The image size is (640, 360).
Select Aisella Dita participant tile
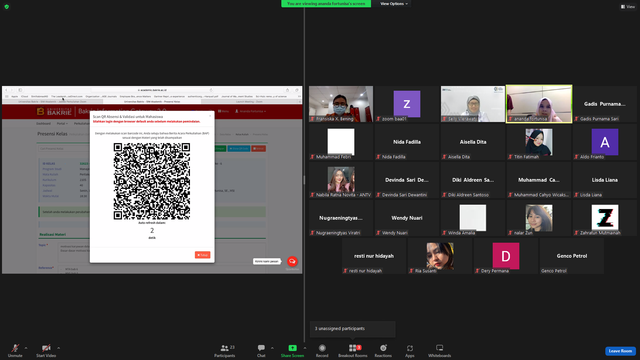(473, 142)
